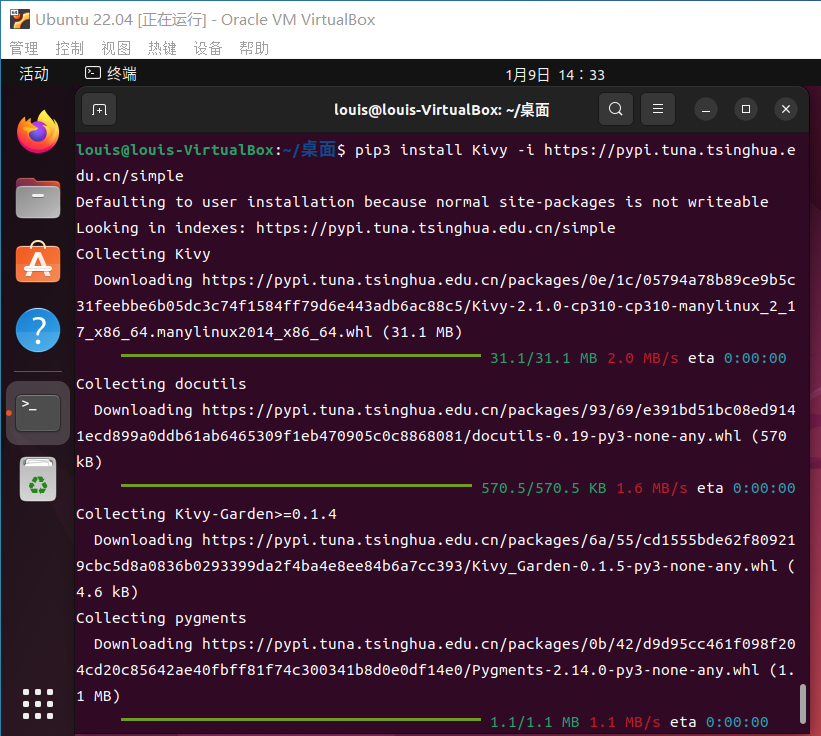Image resolution: width=821 pixels, height=736 pixels.
Task: Click the terminal vertical scrollbar
Action: click(x=803, y=704)
